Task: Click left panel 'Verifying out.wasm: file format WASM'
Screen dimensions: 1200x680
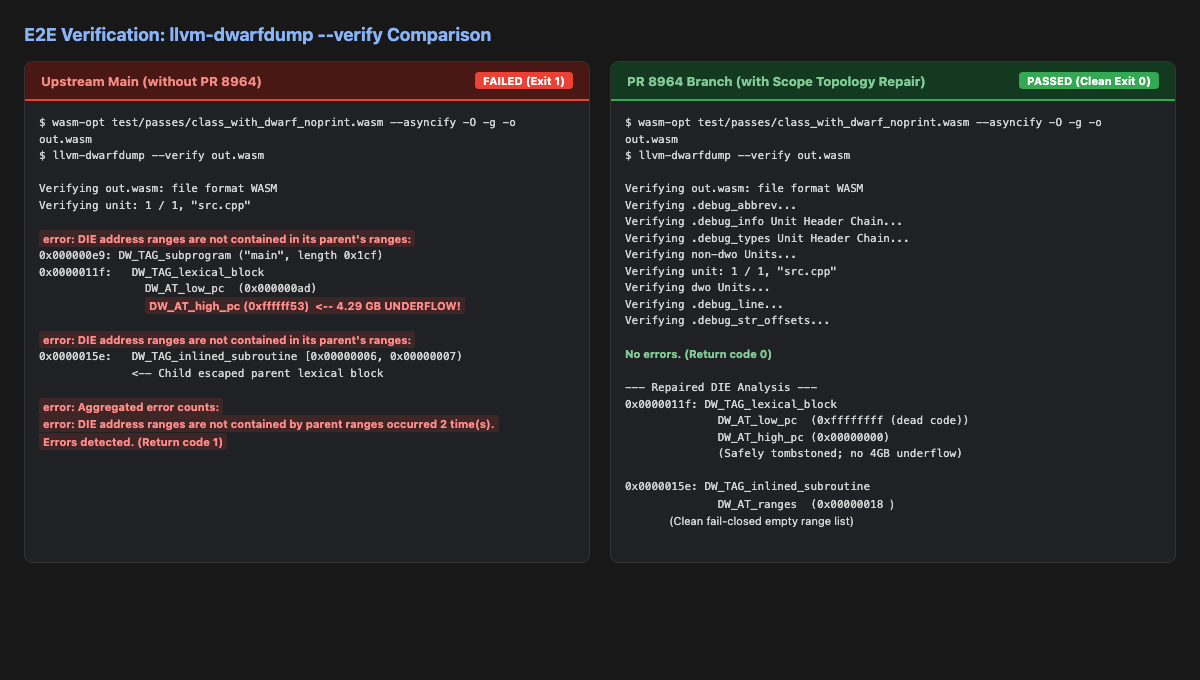Action: click(158, 188)
